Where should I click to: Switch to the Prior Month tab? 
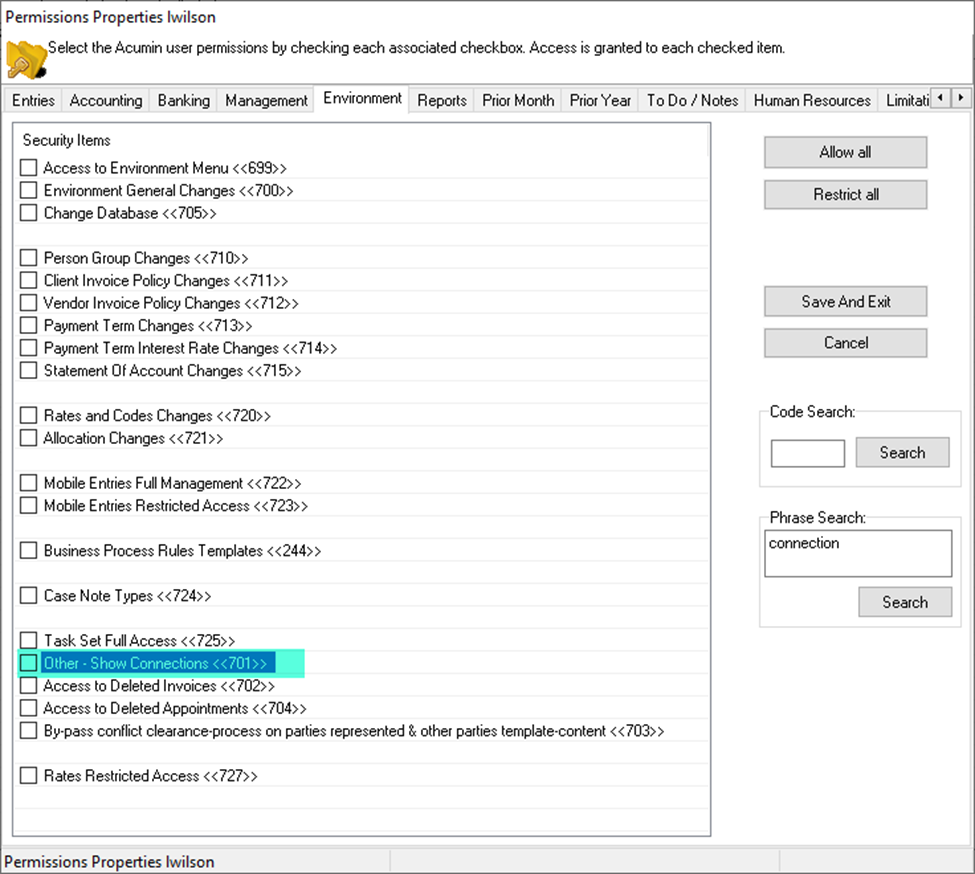(x=518, y=101)
